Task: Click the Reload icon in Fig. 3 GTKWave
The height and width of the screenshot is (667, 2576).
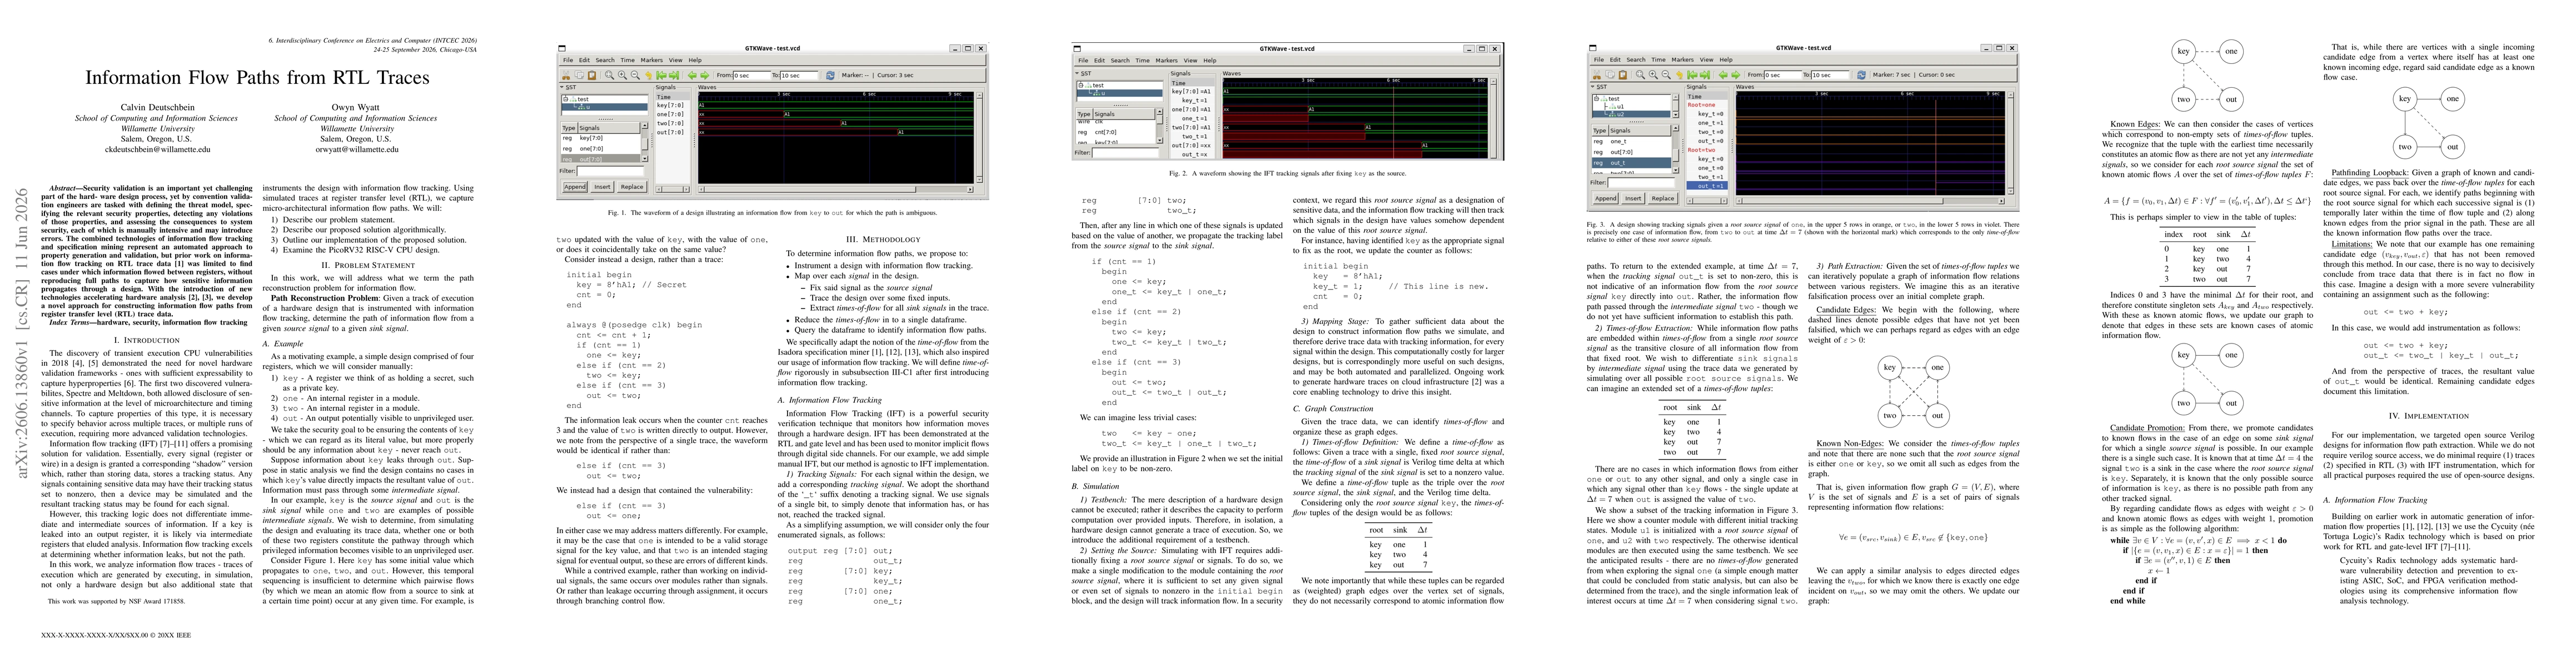Action: [x=1862, y=75]
